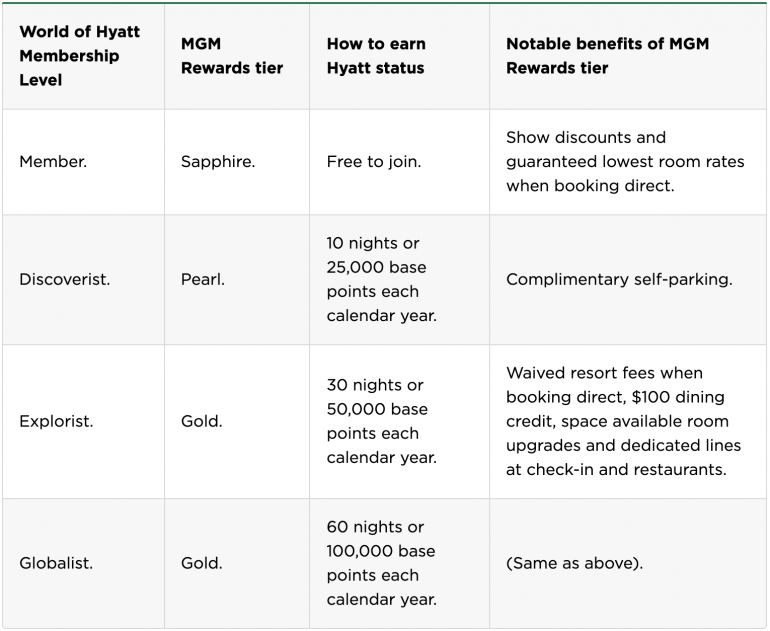770x631 pixels.
Task: Select the "Member." cell
Action: (53, 161)
